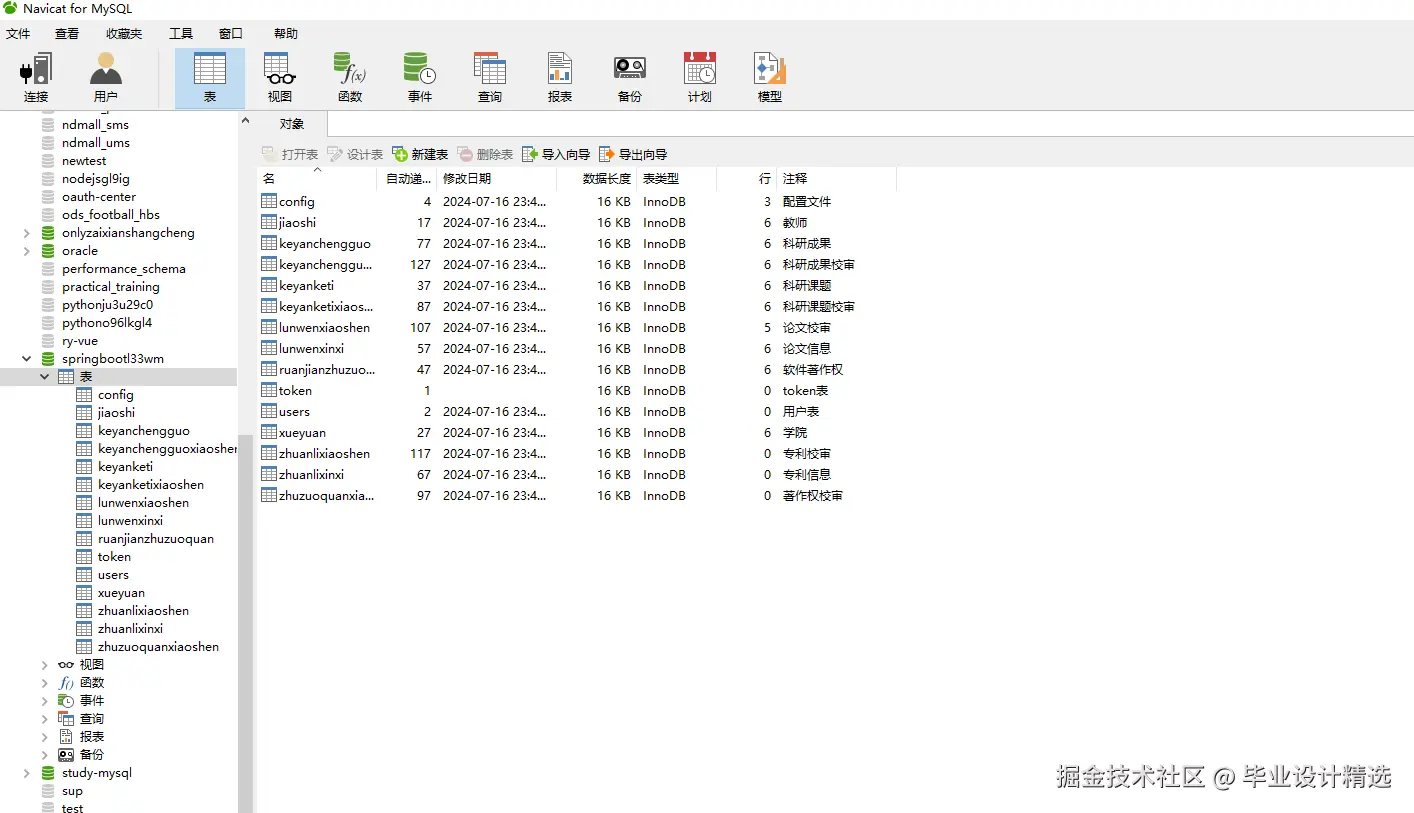Select zhuanlixinxi in the sidebar tree
Image resolution: width=1414 pixels, height=813 pixels.
click(x=130, y=629)
